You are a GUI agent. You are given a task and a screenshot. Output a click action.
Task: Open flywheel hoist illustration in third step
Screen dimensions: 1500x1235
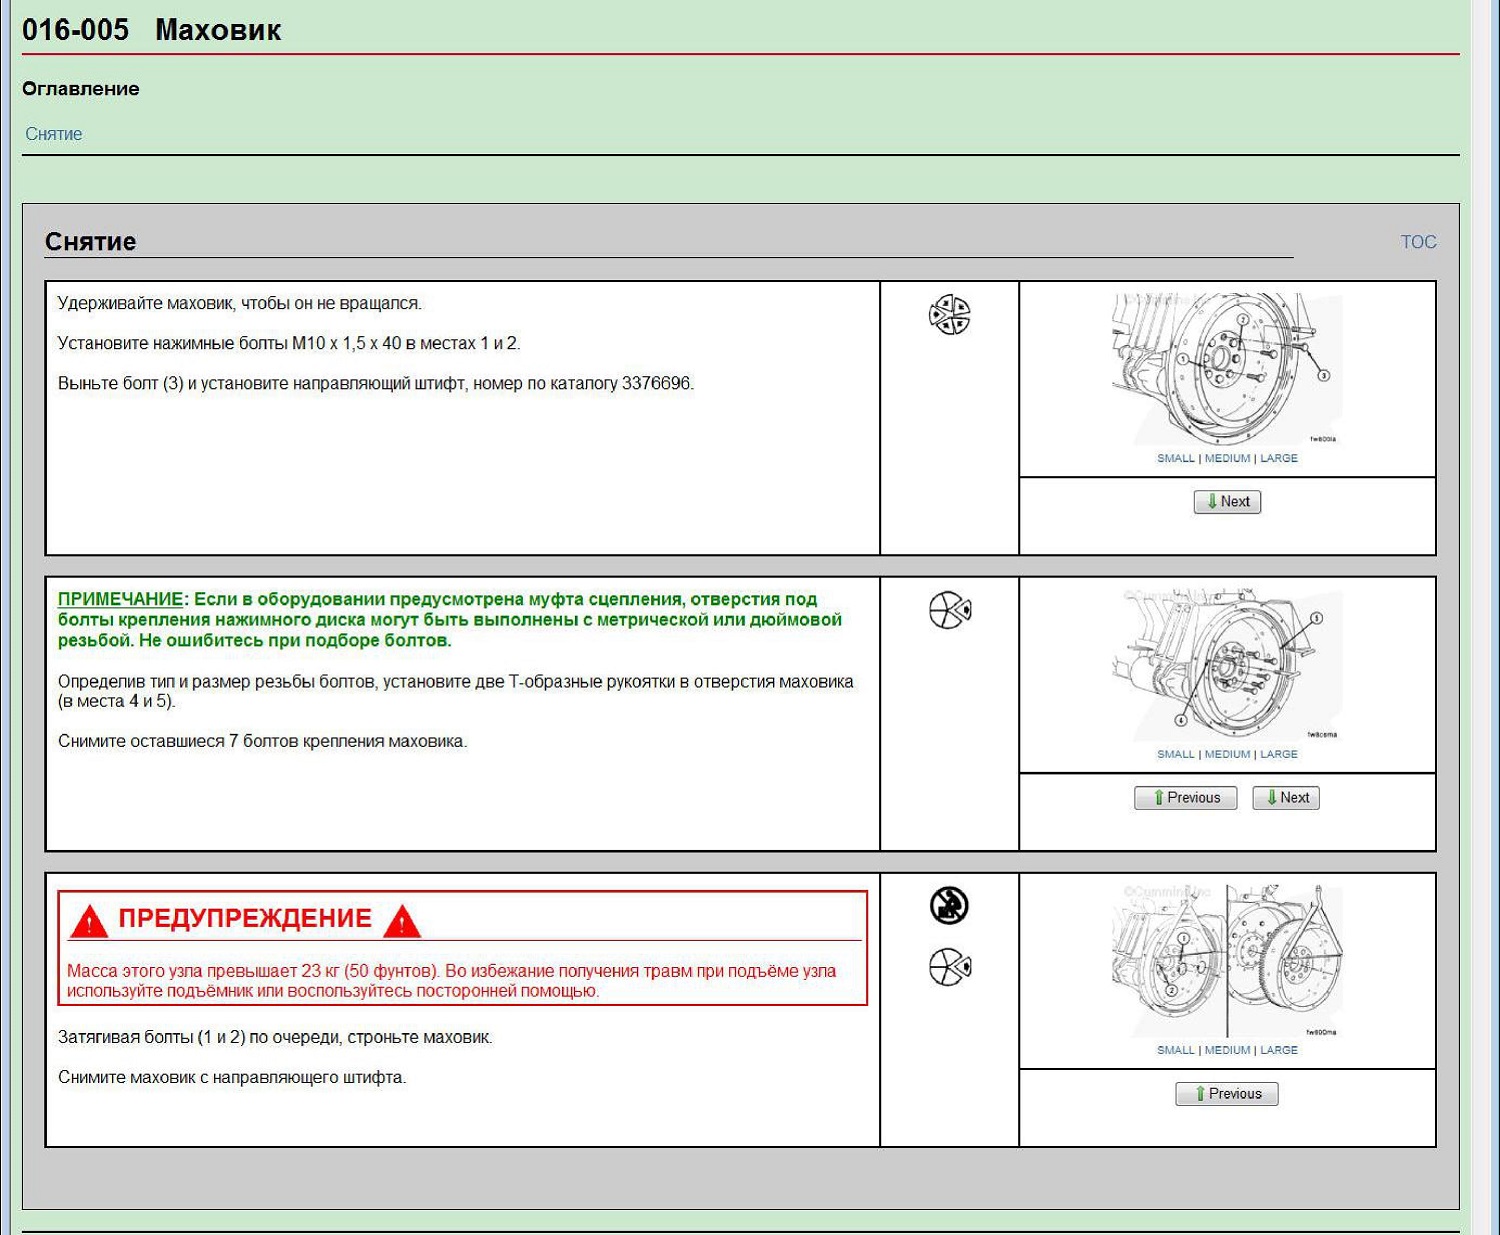(x=1227, y=961)
